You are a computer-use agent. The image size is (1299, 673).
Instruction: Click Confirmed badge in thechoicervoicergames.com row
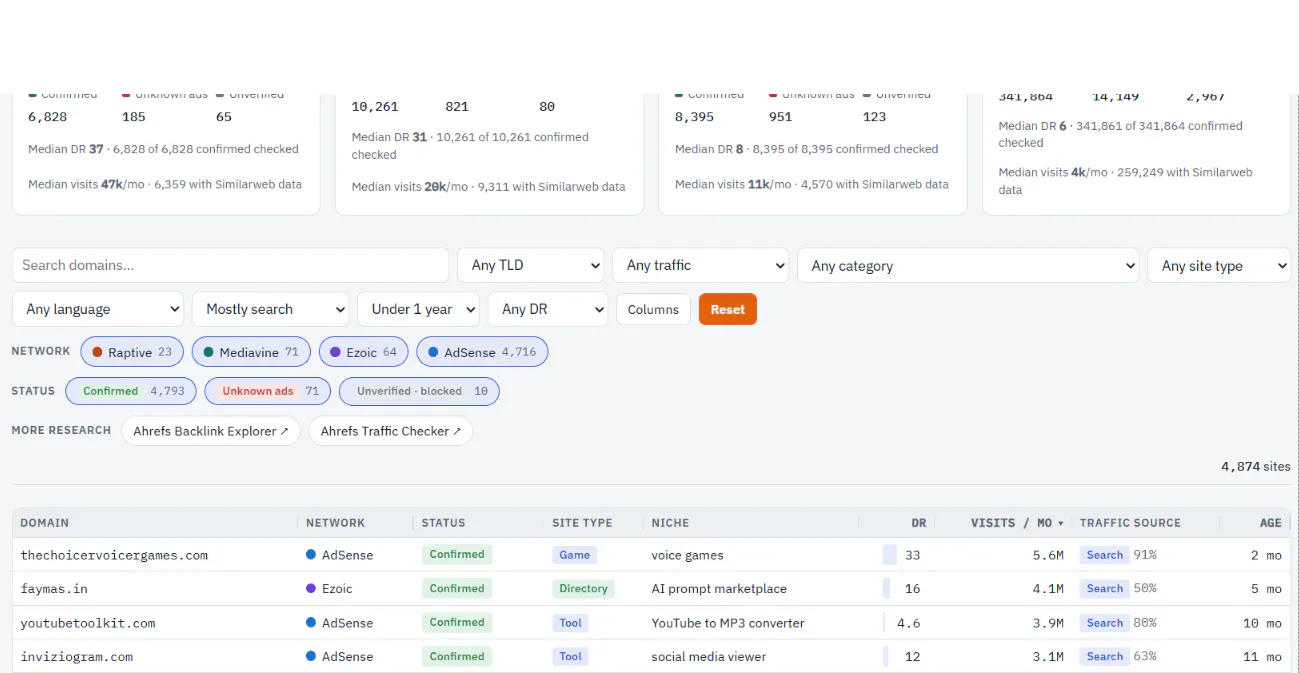point(457,555)
